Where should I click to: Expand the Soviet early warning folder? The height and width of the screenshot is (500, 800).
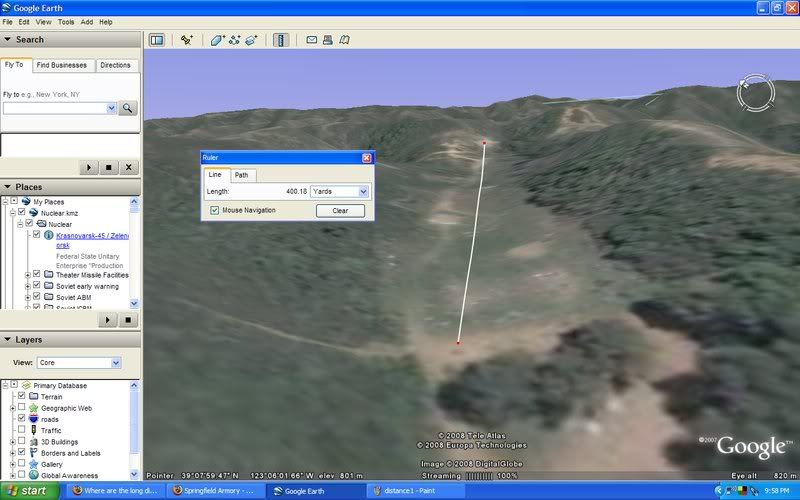[28, 286]
